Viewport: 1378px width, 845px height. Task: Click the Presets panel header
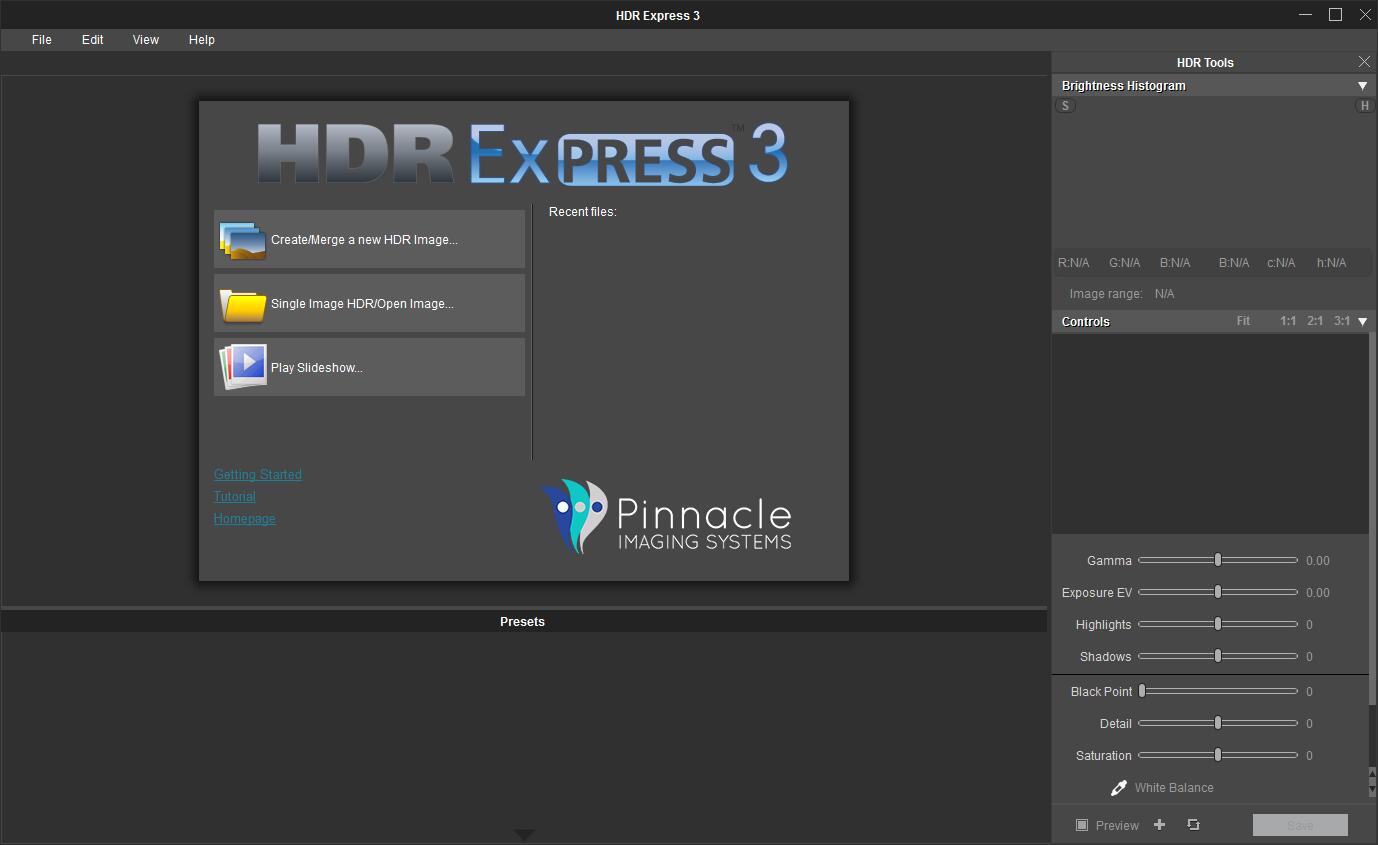pos(523,622)
